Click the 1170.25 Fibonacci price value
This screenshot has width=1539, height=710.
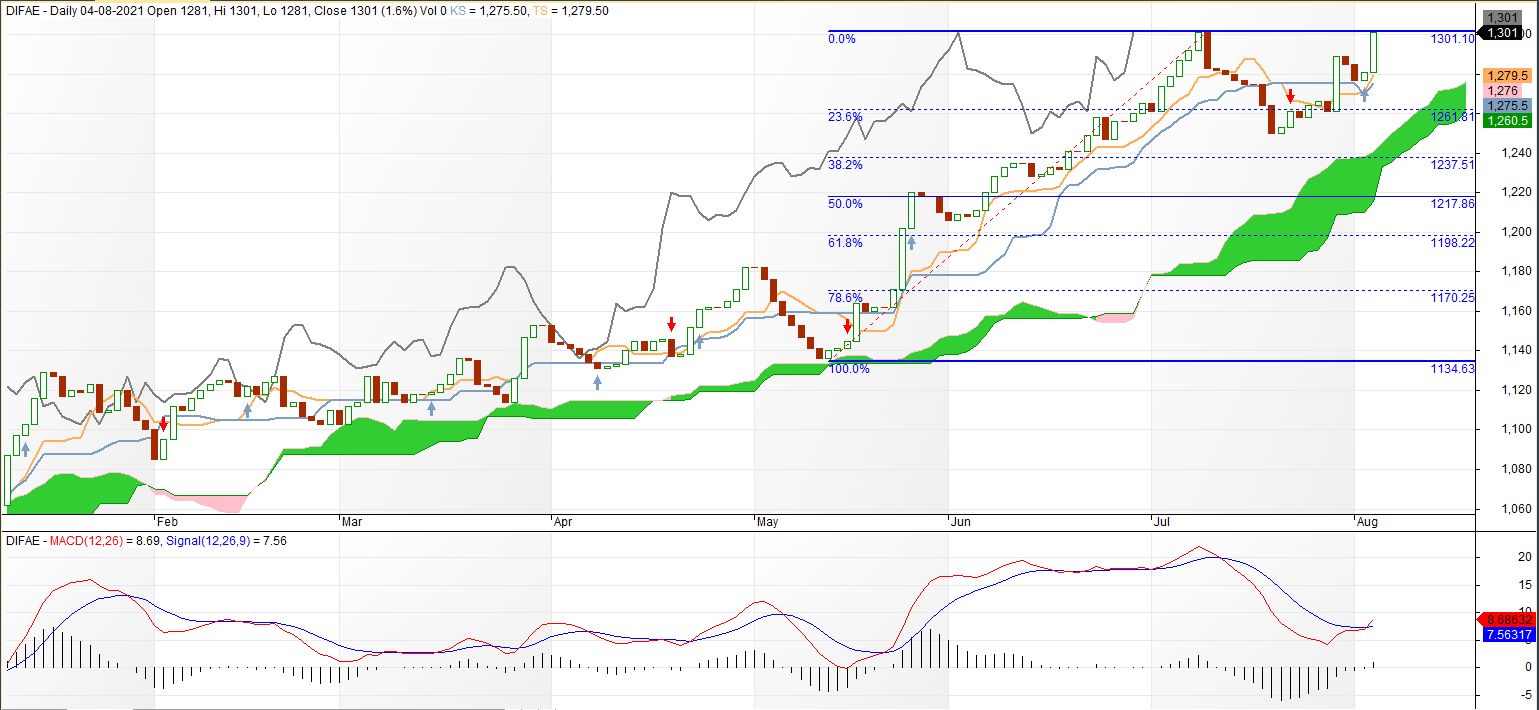tap(1453, 298)
